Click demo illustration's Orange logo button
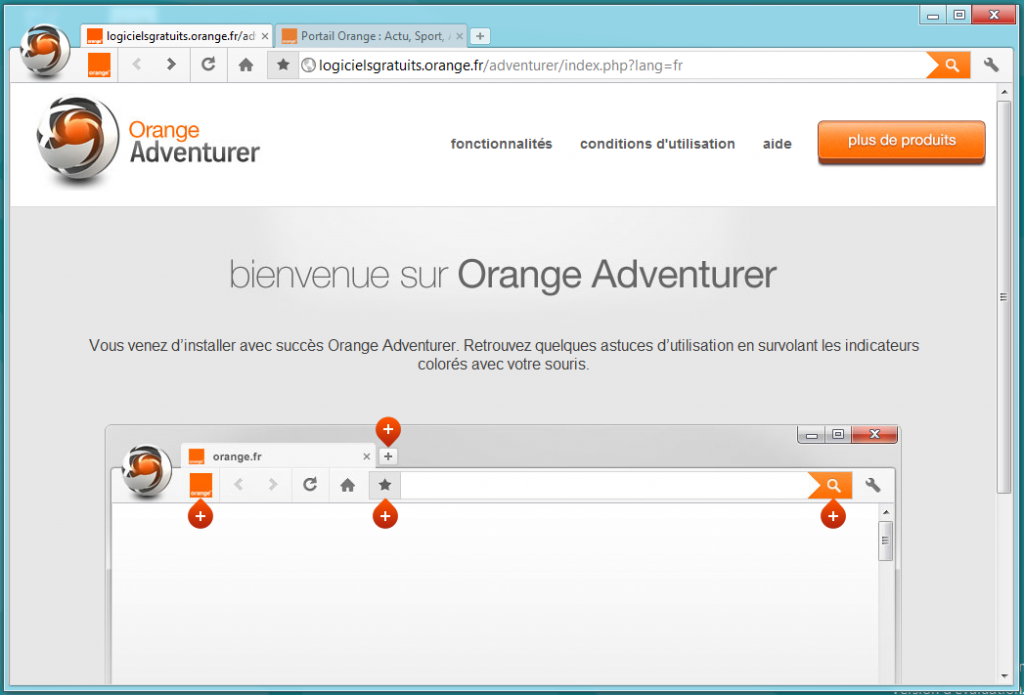 200,485
